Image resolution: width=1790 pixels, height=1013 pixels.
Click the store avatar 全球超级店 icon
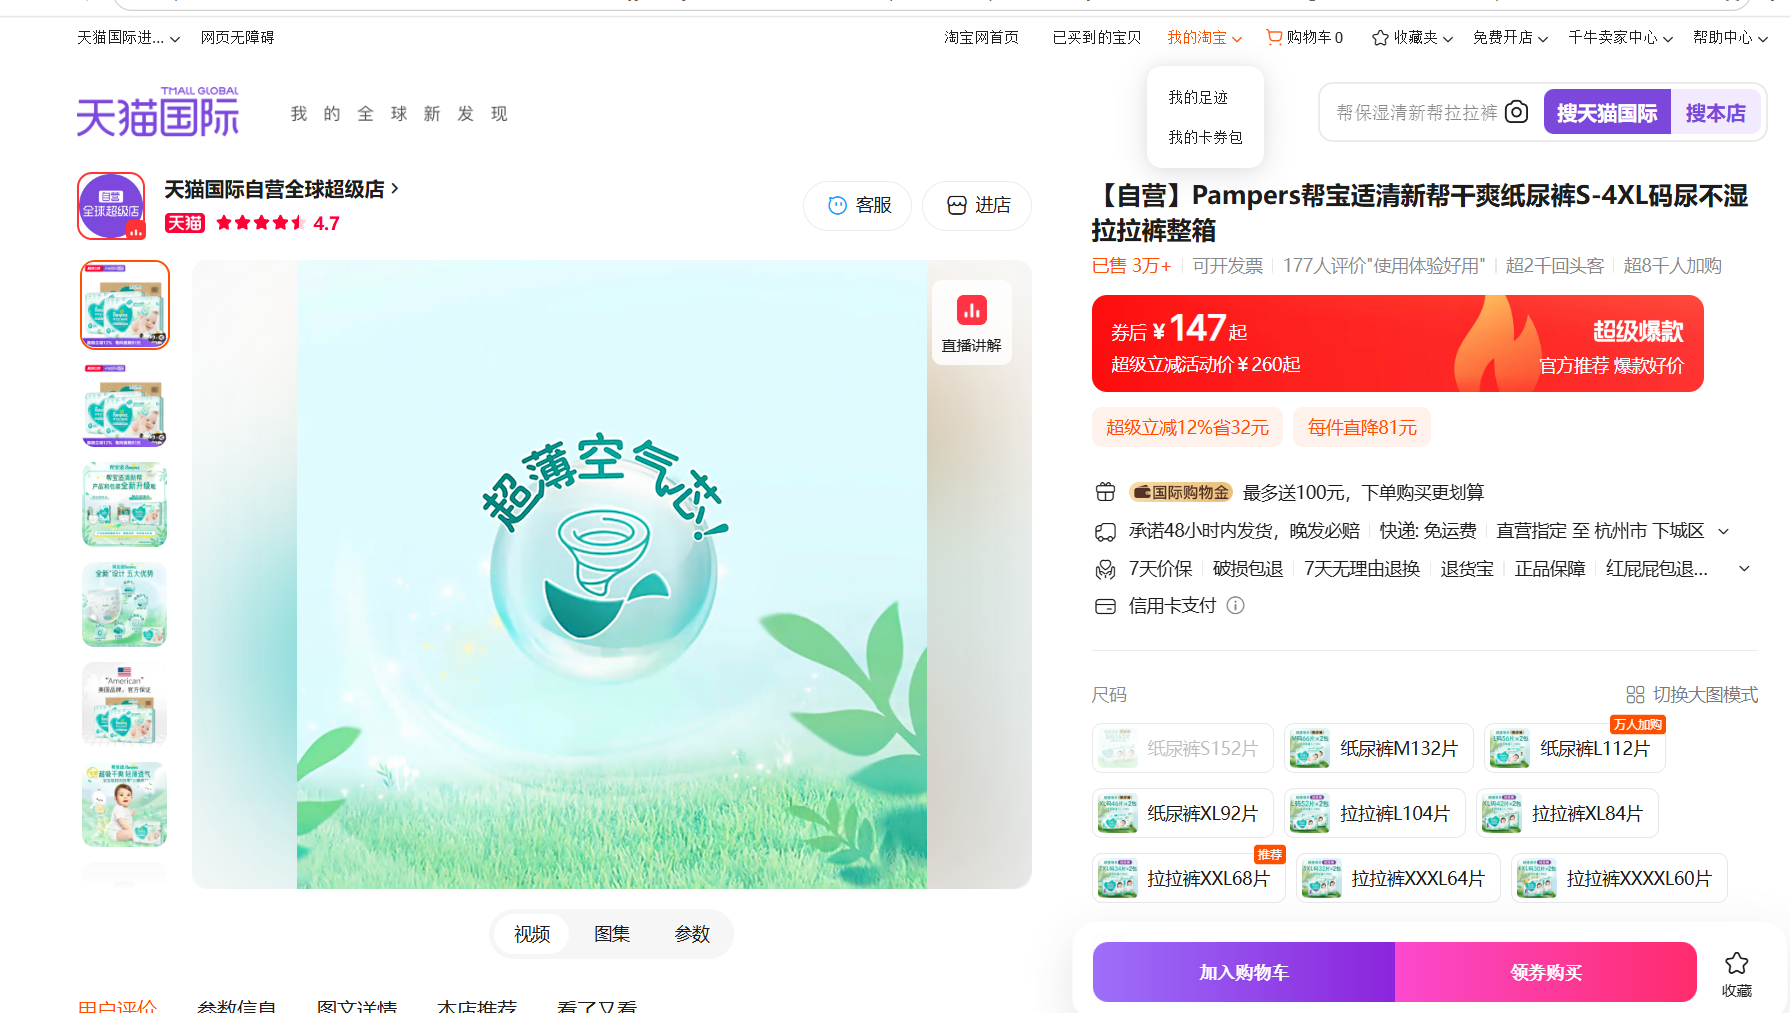coord(111,206)
